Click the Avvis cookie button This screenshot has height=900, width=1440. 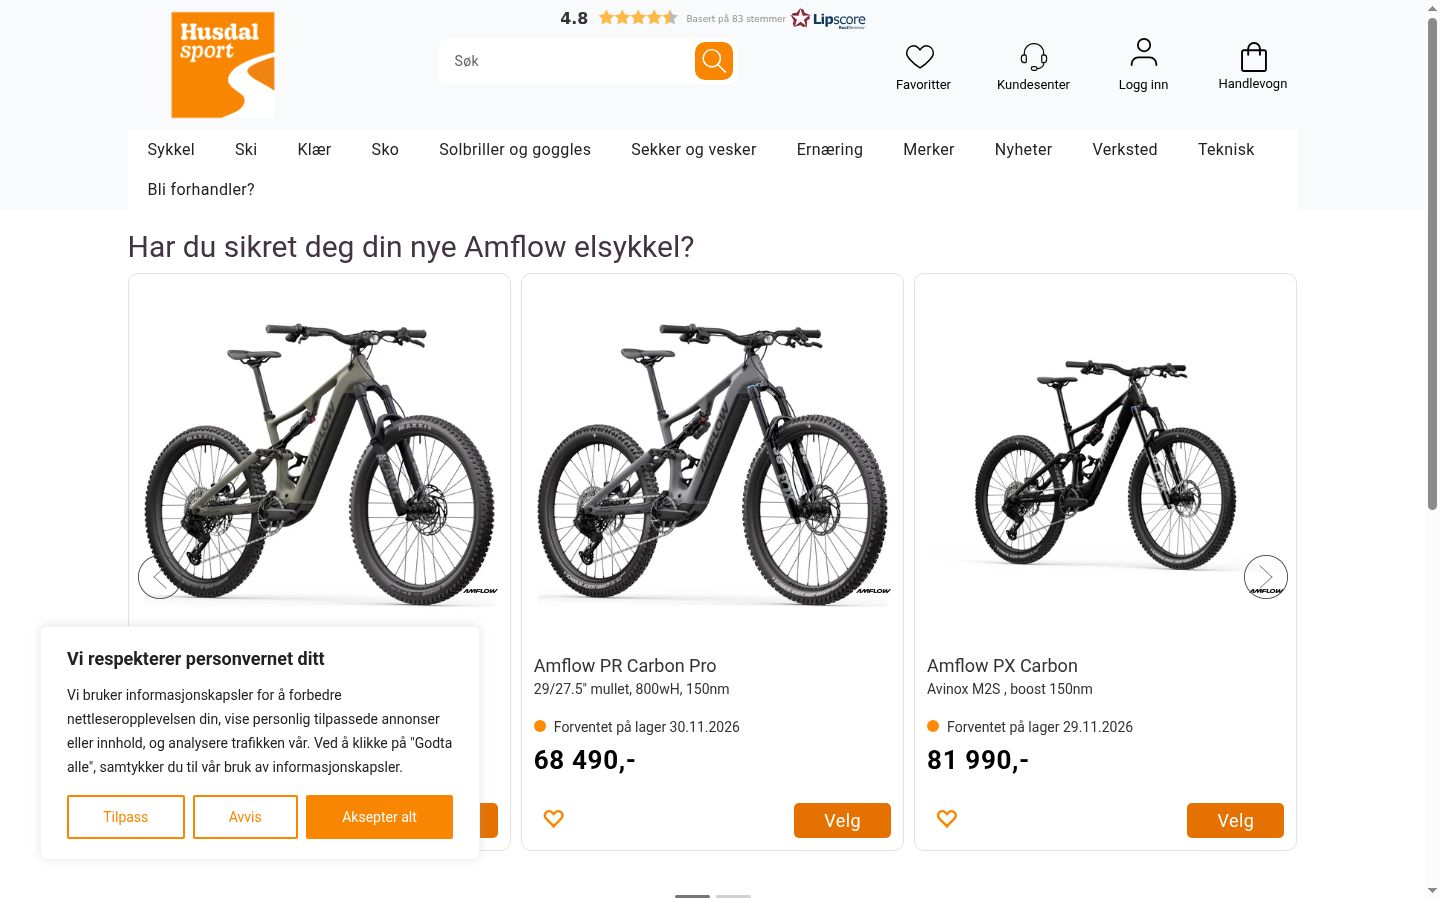click(245, 817)
